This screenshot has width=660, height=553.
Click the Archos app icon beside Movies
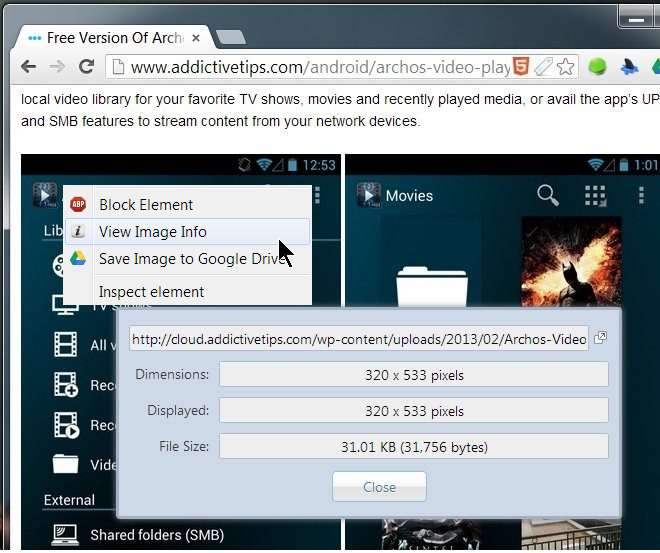click(x=369, y=195)
